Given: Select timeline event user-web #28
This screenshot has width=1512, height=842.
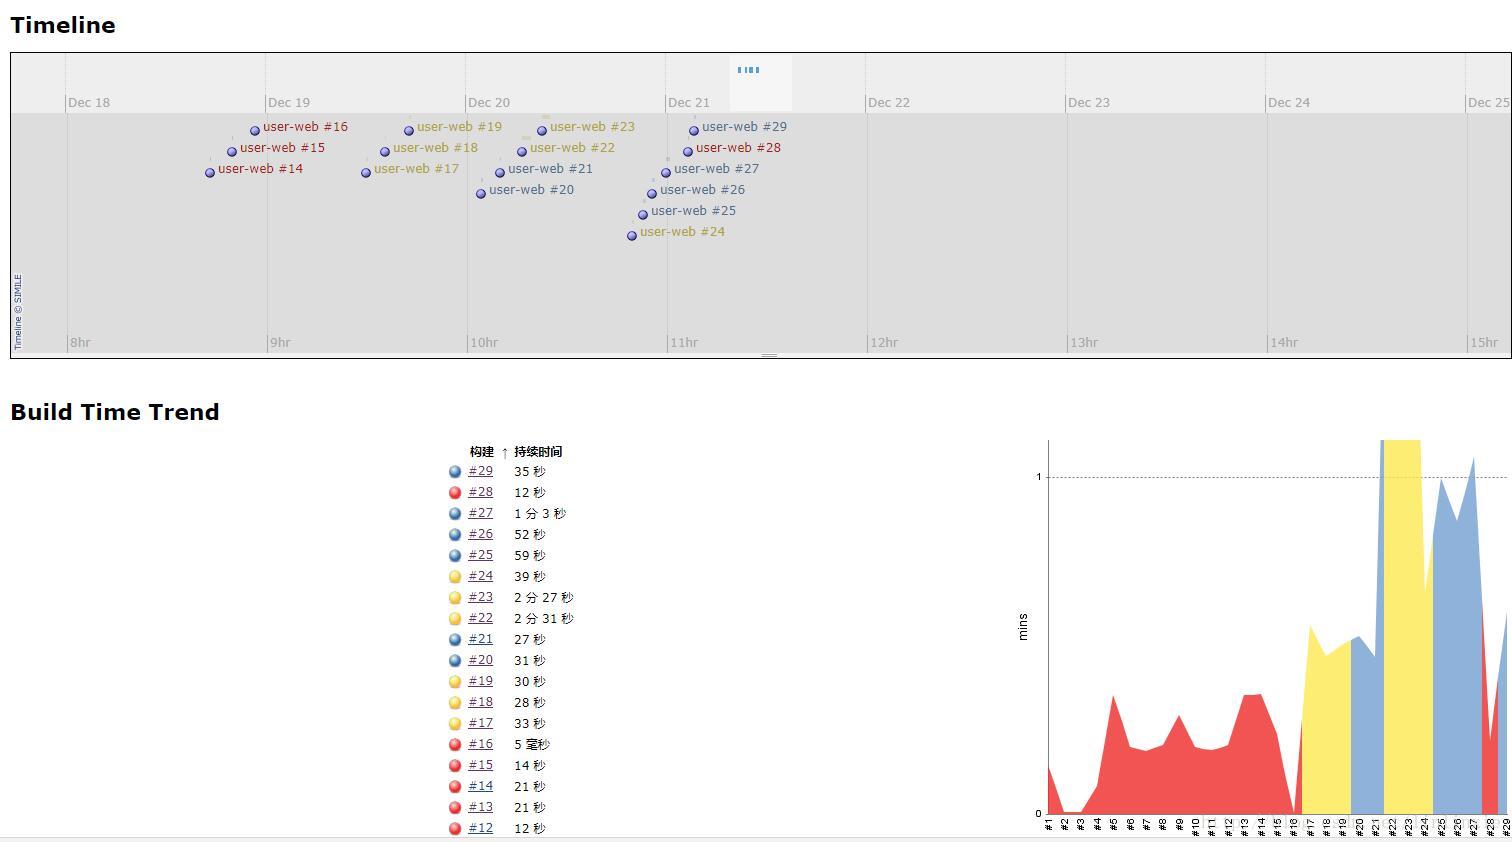Looking at the screenshot, I should pos(738,148).
